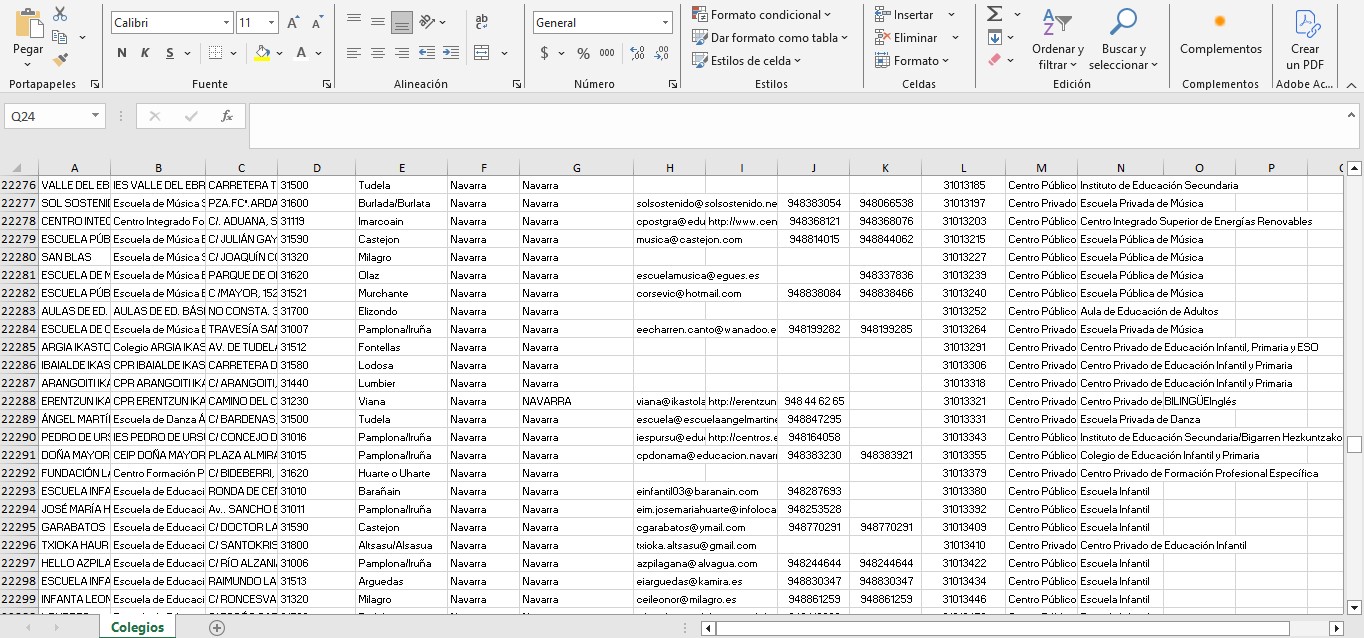
Task: Click the Merge and Center icon
Action: click(482, 53)
